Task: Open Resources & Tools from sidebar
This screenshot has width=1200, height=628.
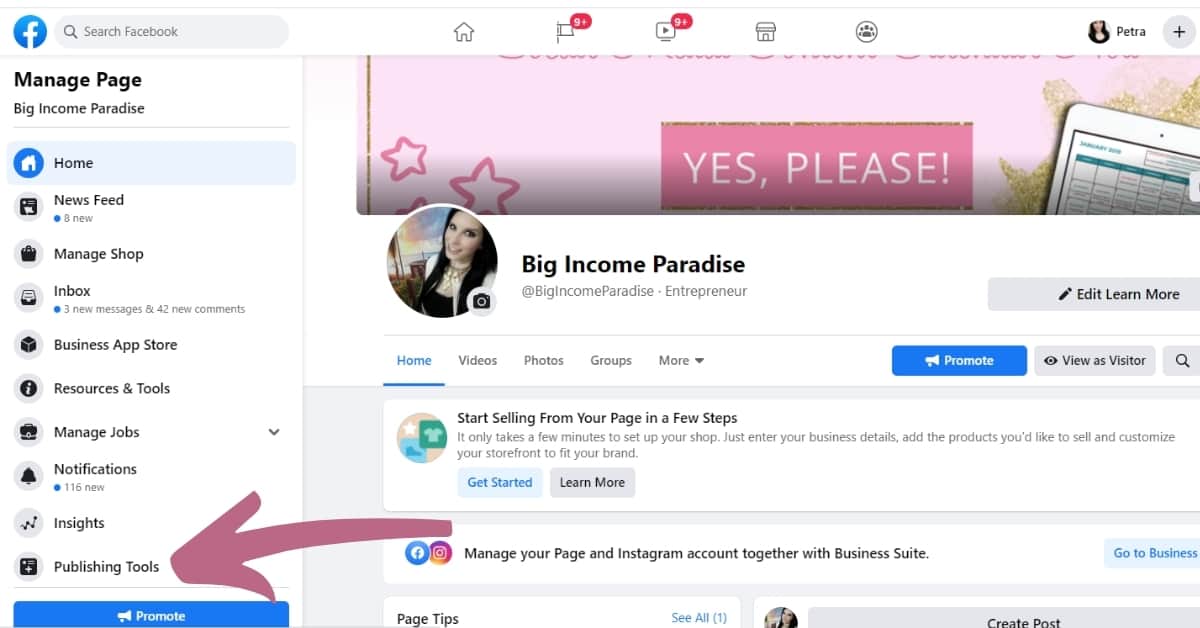Action: pos(111,388)
